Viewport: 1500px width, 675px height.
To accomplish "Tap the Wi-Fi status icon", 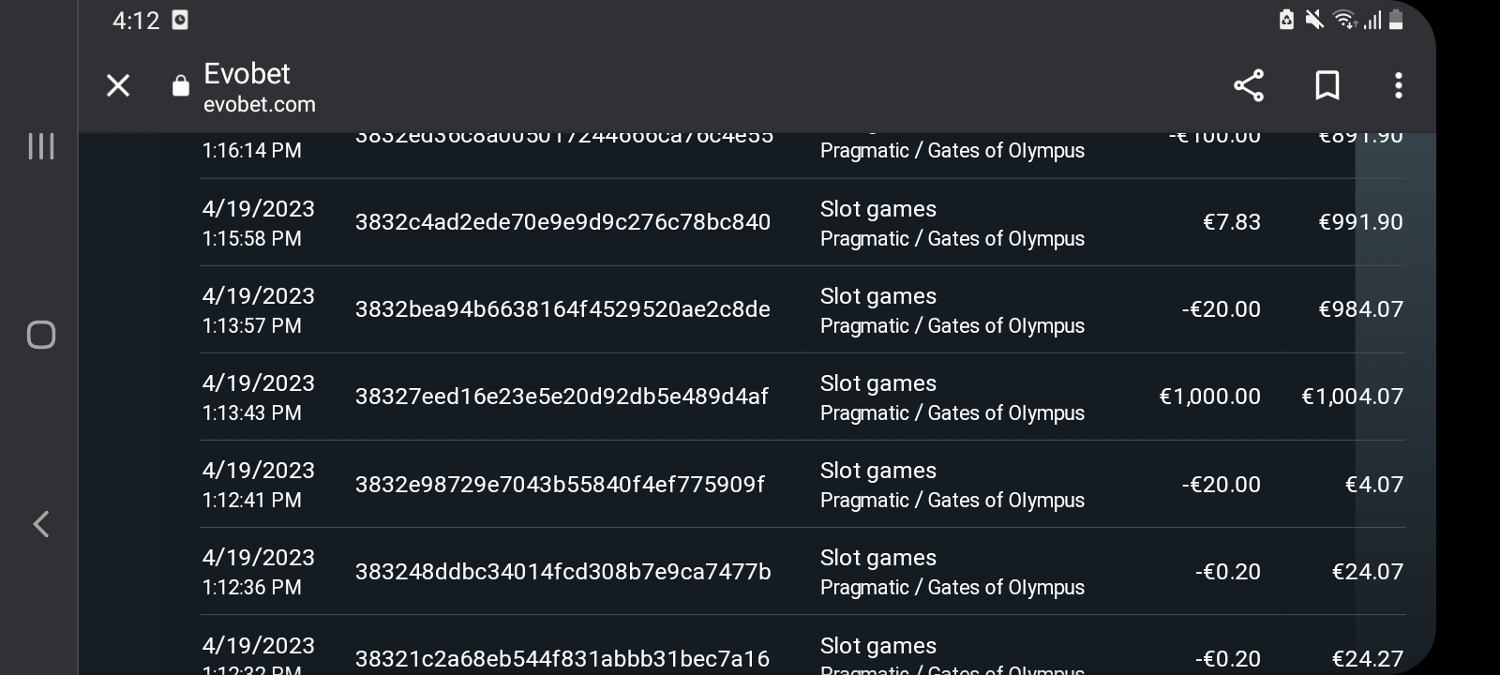I will (1344, 20).
